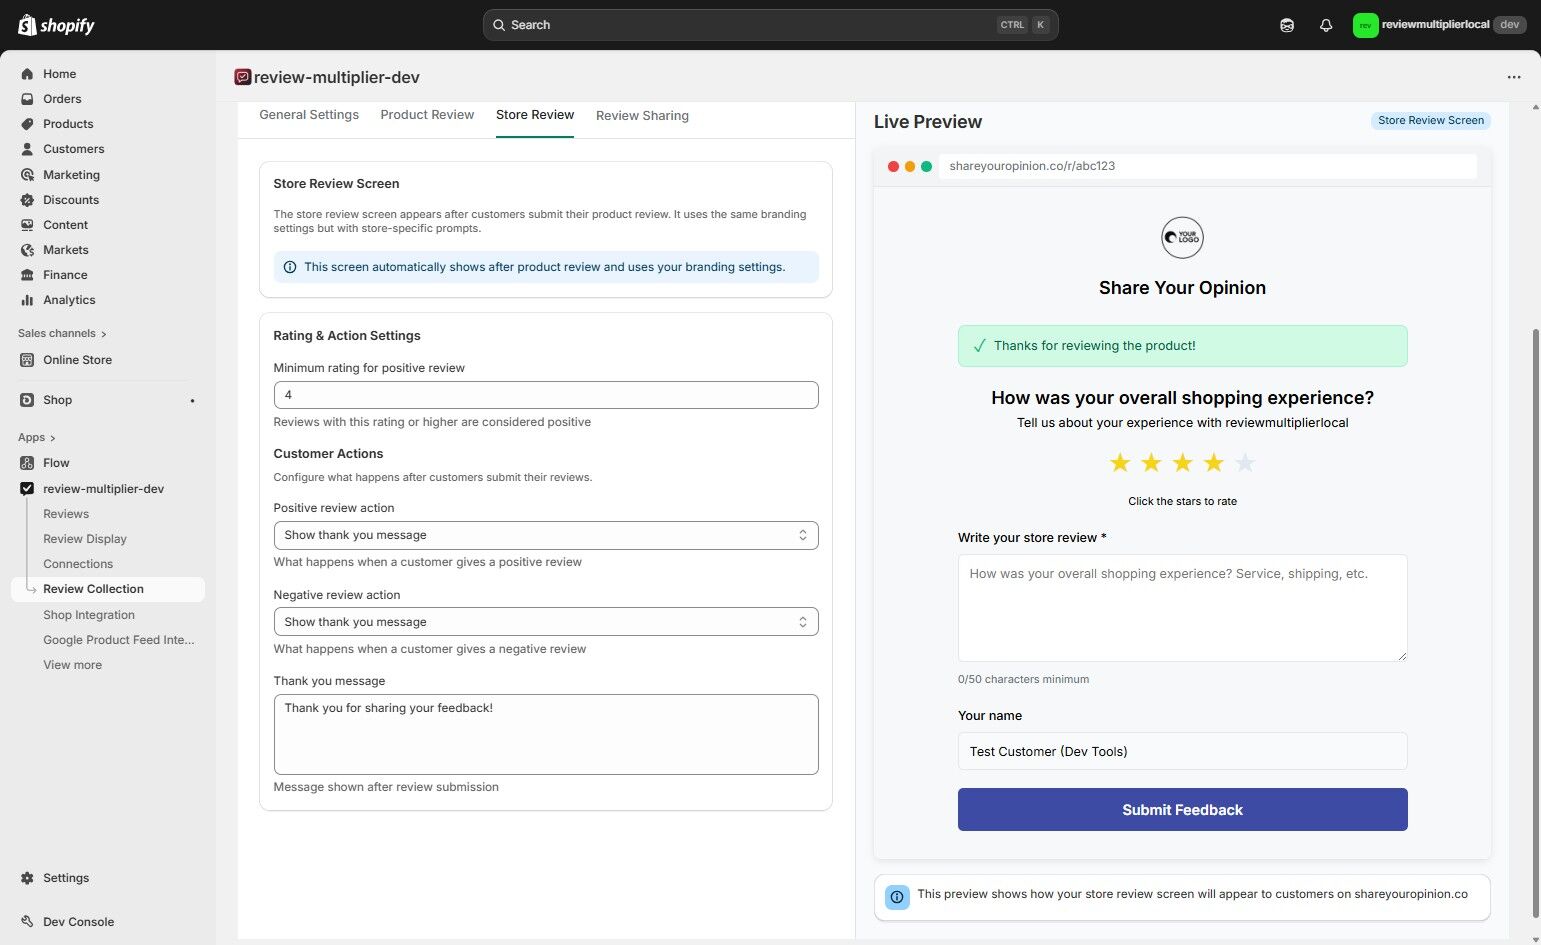Click the first star in preview

[1120, 463]
